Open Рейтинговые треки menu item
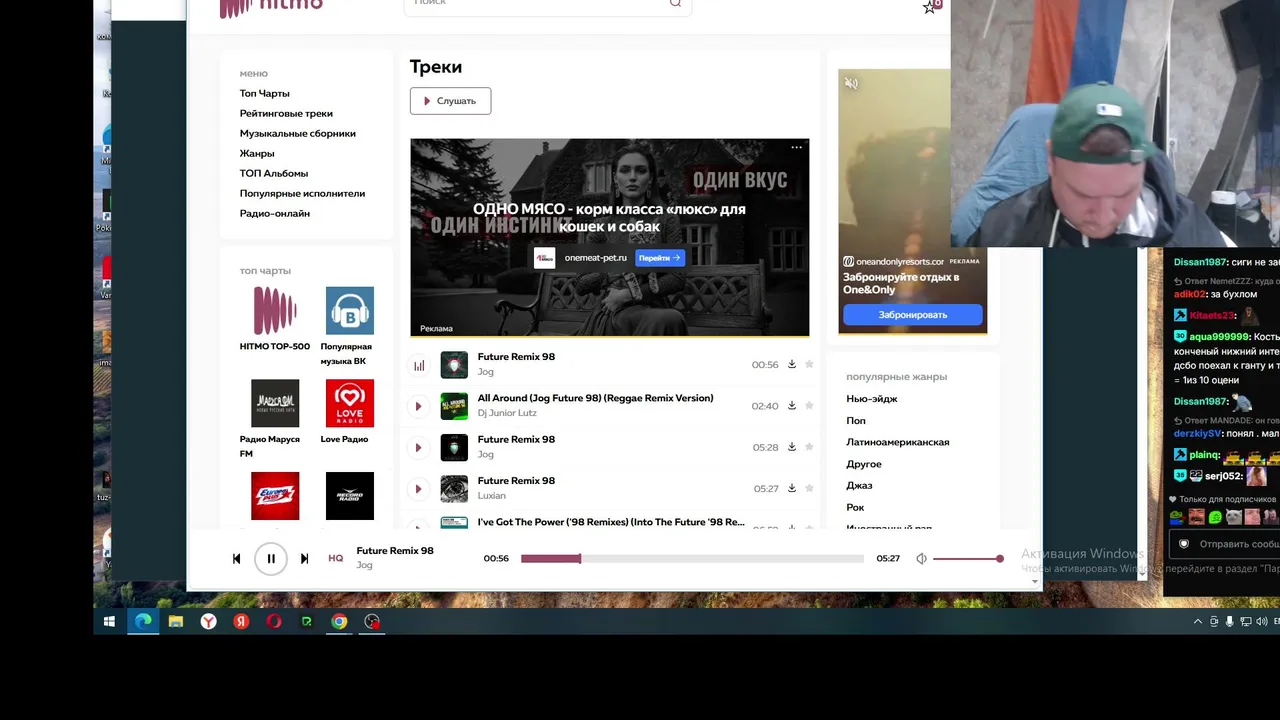 pos(286,113)
